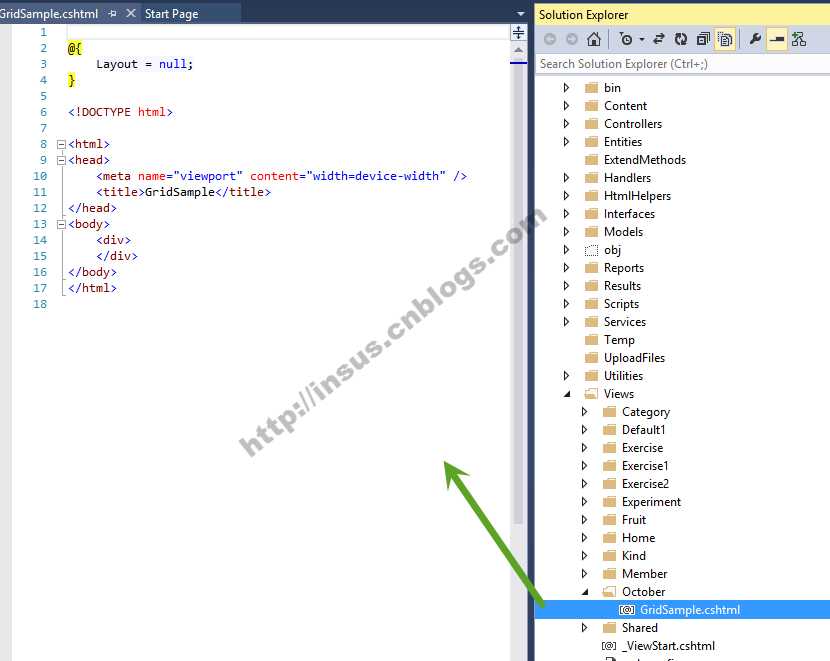Expand the Models folder arrow
830x661 pixels.
tap(566, 232)
